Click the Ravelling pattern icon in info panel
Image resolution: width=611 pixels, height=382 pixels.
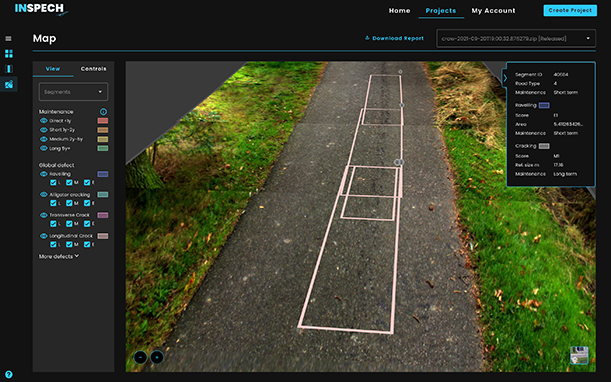coord(544,105)
